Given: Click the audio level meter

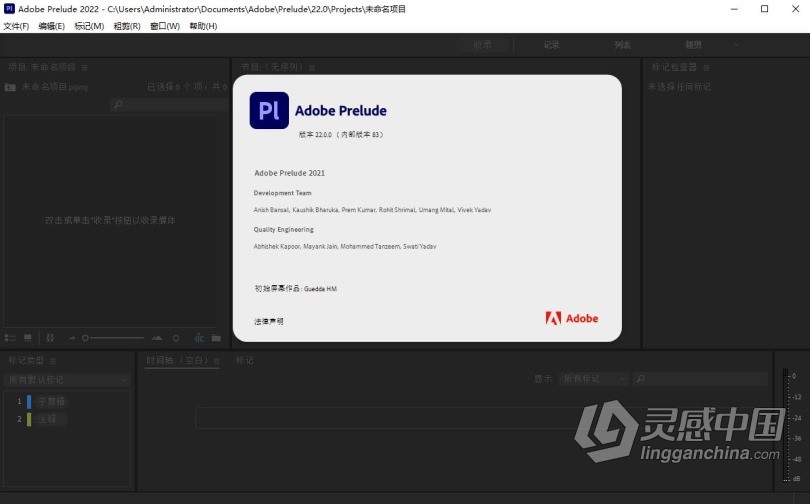Looking at the screenshot, I should click(786, 426).
